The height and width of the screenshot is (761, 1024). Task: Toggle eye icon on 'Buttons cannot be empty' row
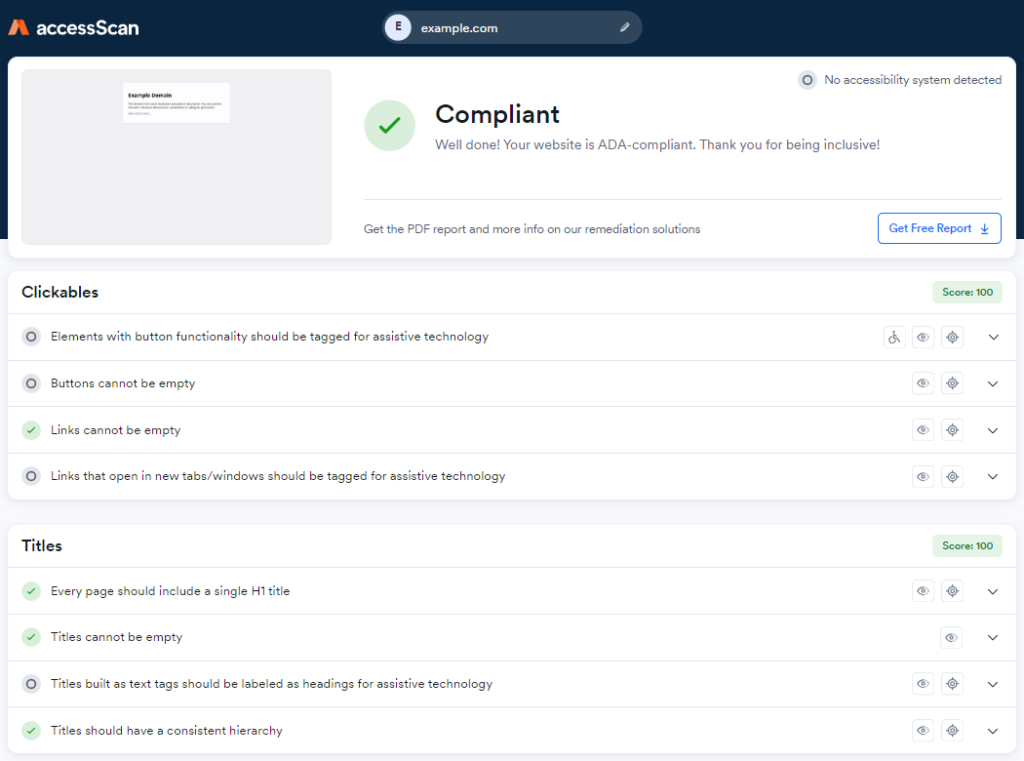[x=923, y=384]
